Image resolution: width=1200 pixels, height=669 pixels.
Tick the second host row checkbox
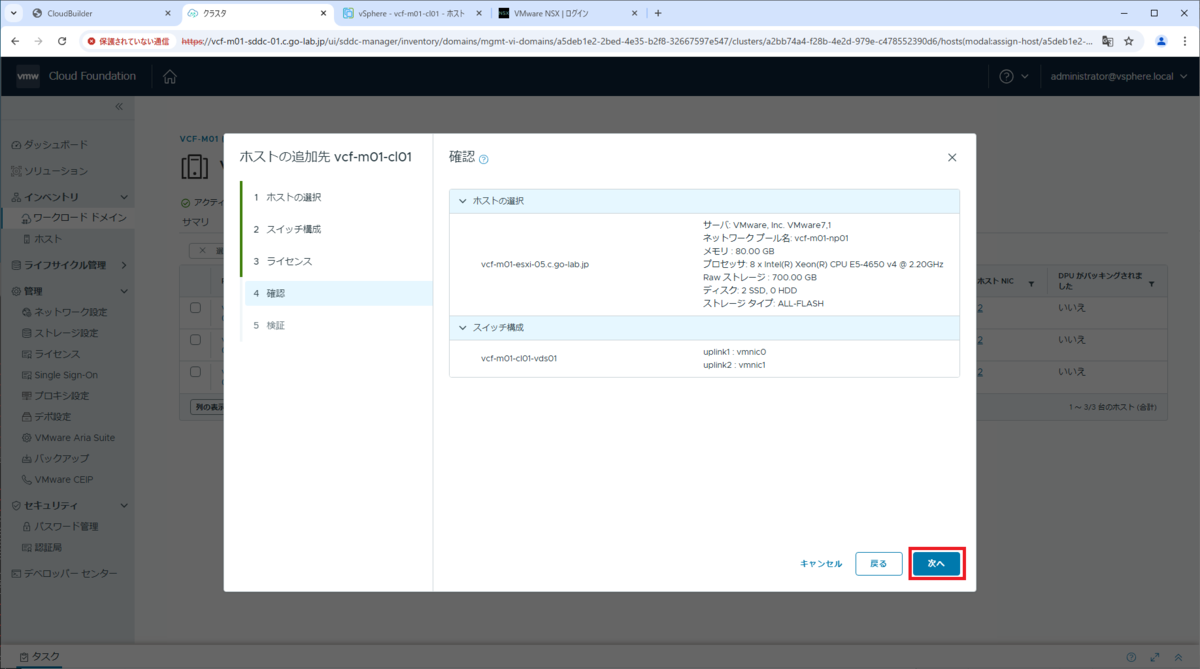pos(196,340)
